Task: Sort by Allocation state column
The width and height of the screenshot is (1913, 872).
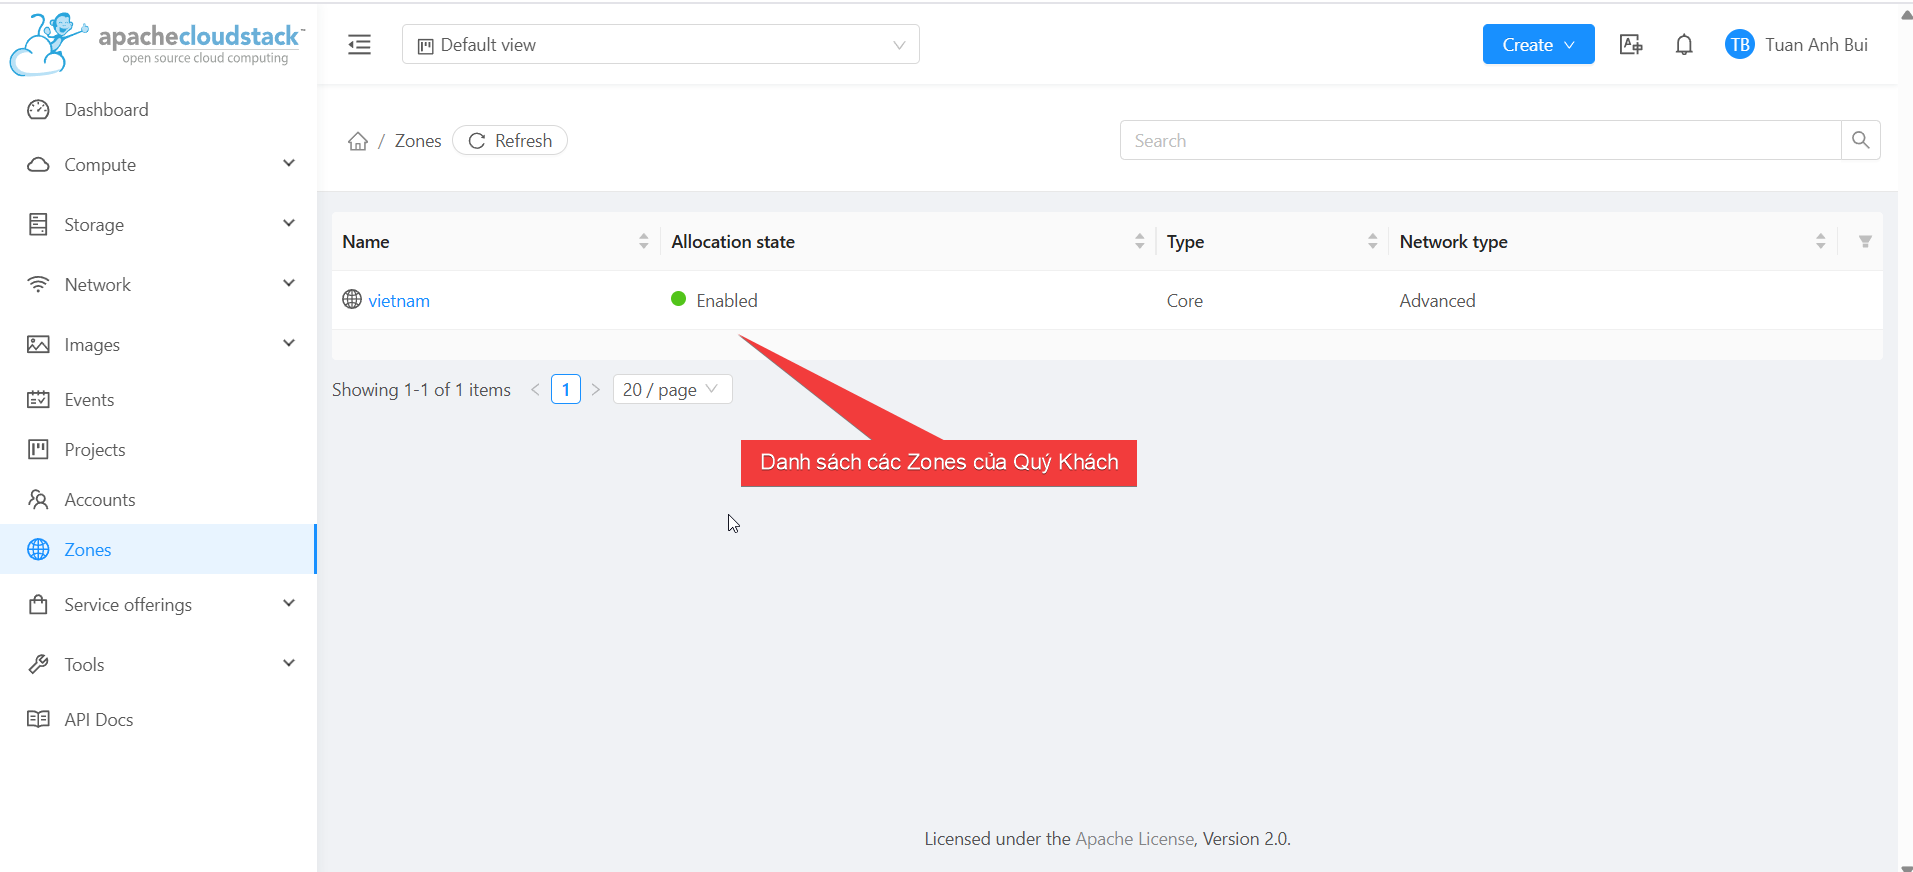Action: coord(1139,242)
